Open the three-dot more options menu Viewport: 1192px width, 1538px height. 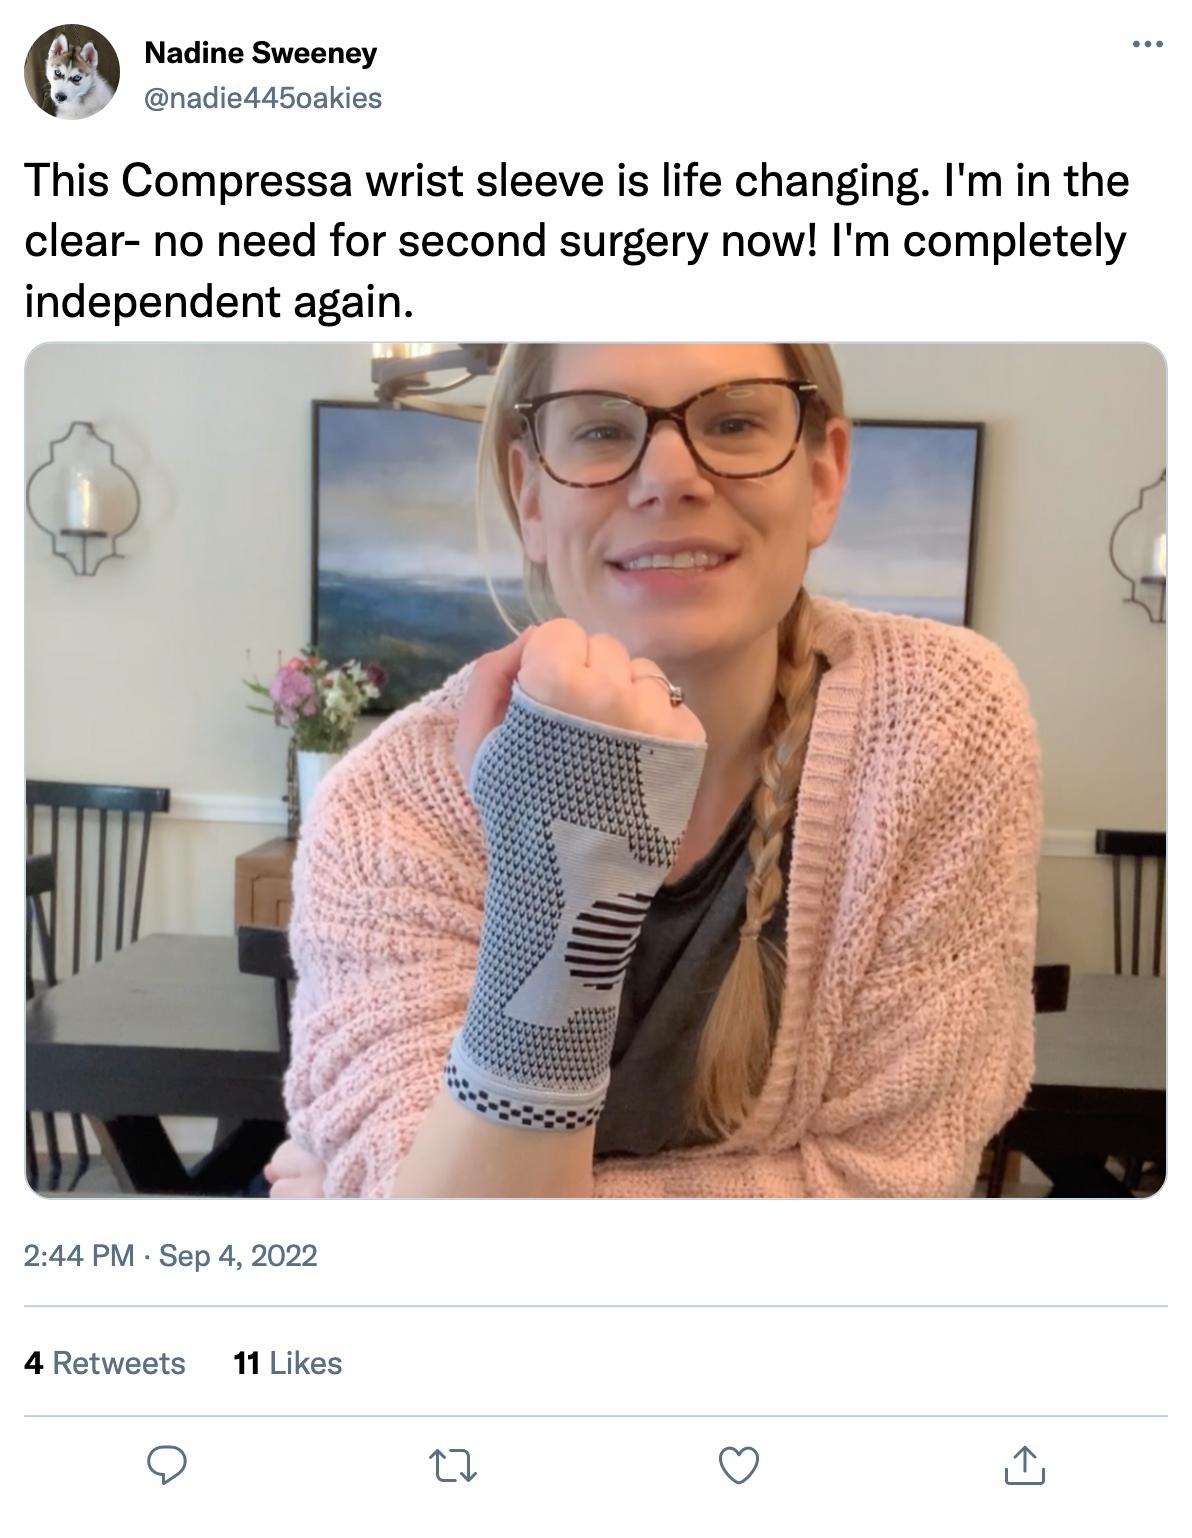(x=1147, y=45)
